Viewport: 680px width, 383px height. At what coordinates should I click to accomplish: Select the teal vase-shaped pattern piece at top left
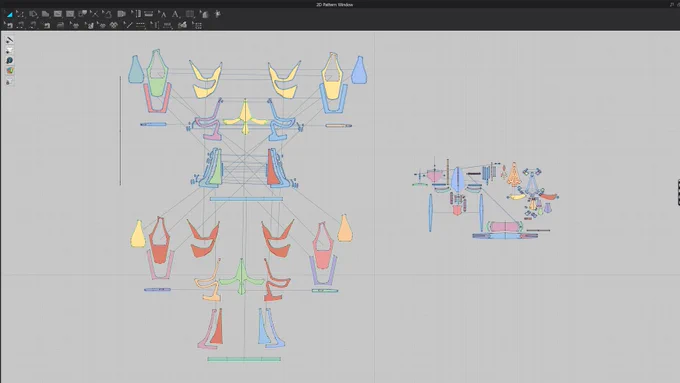pos(136,70)
